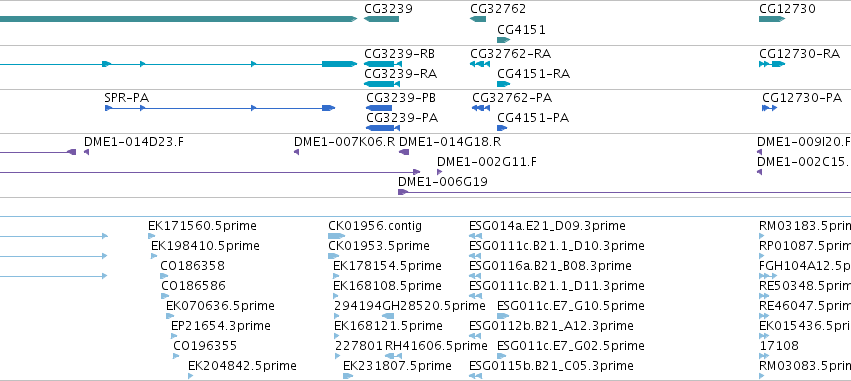Select the CG4151 gene arrow
Viewport: 851px width, 381px height.
coord(504,40)
